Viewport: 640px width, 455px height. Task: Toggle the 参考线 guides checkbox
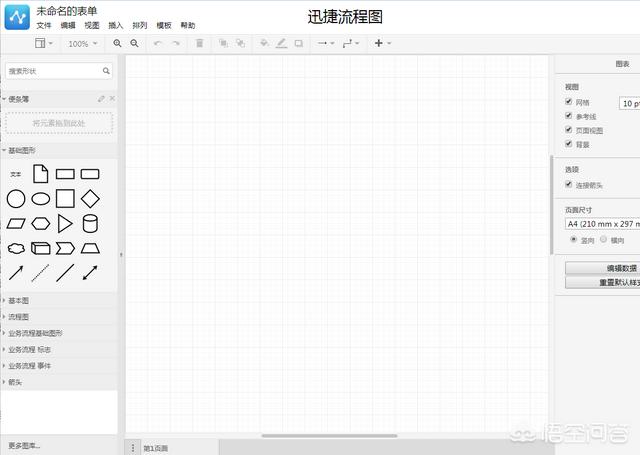[x=569, y=116]
